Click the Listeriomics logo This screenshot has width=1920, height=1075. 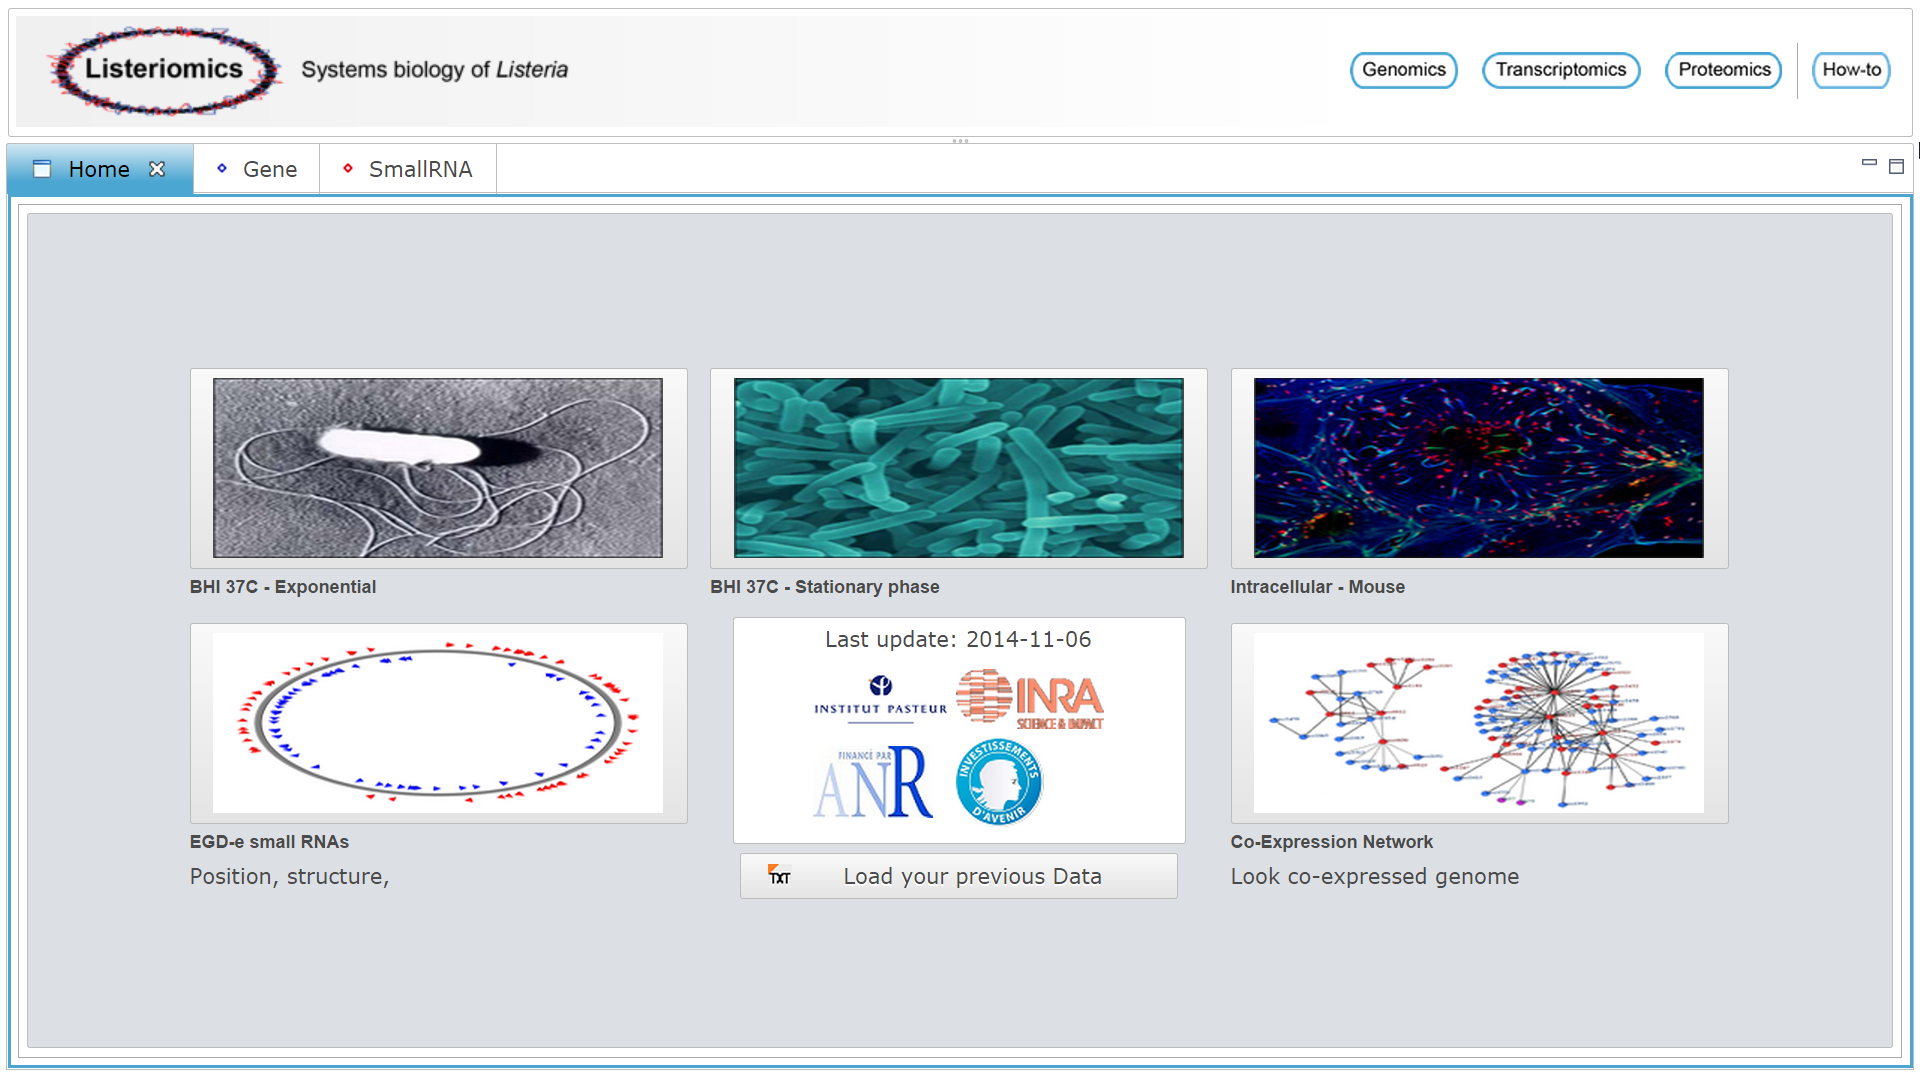pyautogui.click(x=164, y=70)
